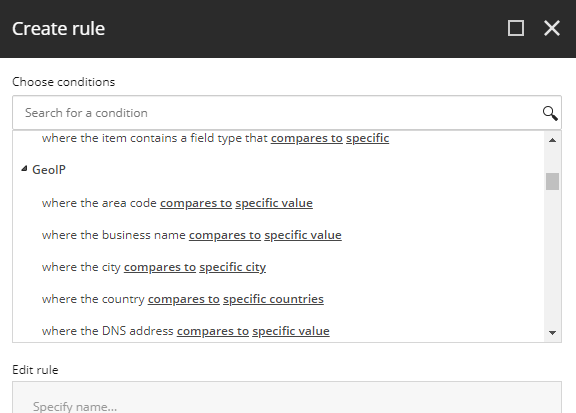This screenshot has height=413, width=576.
Task: Click the conditions list scroll-up arrow
Action: [x=552, y=140]
